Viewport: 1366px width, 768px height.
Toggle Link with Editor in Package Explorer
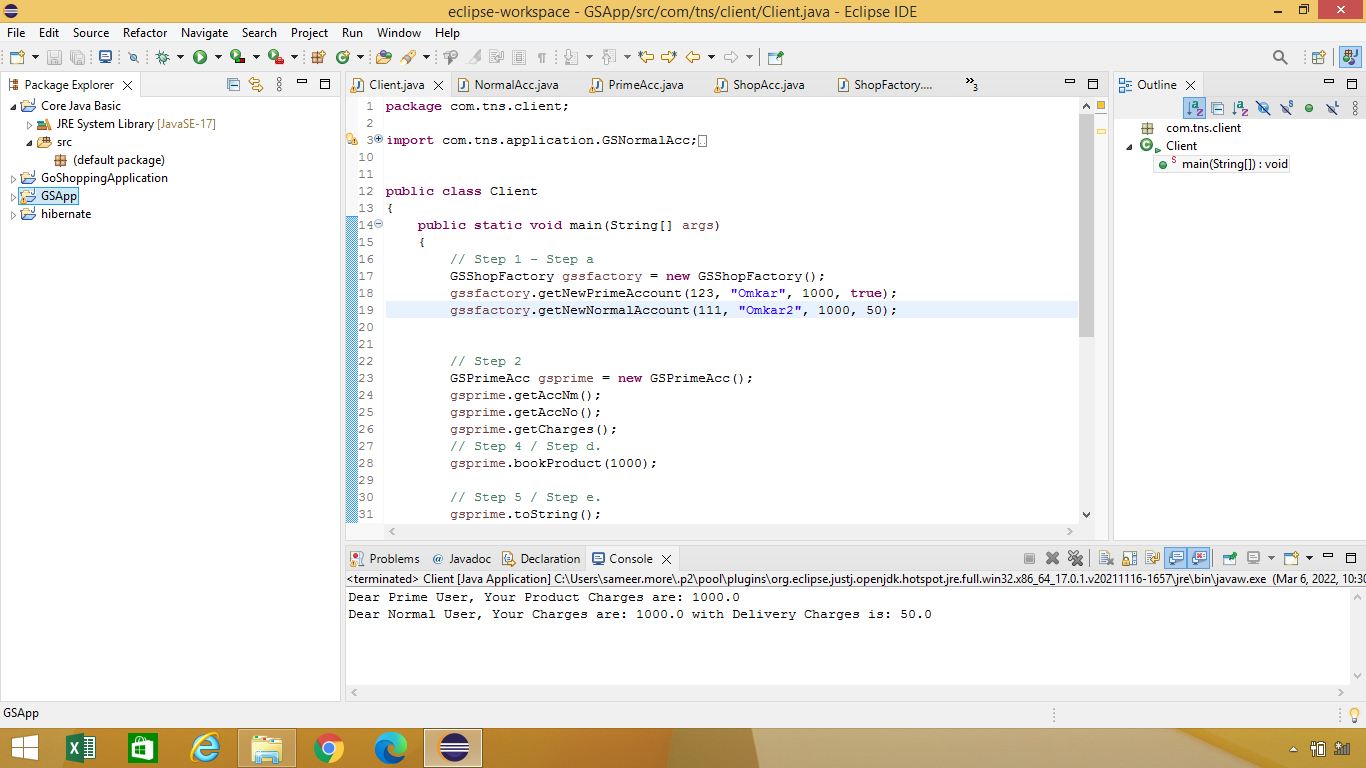coord(256,85)
